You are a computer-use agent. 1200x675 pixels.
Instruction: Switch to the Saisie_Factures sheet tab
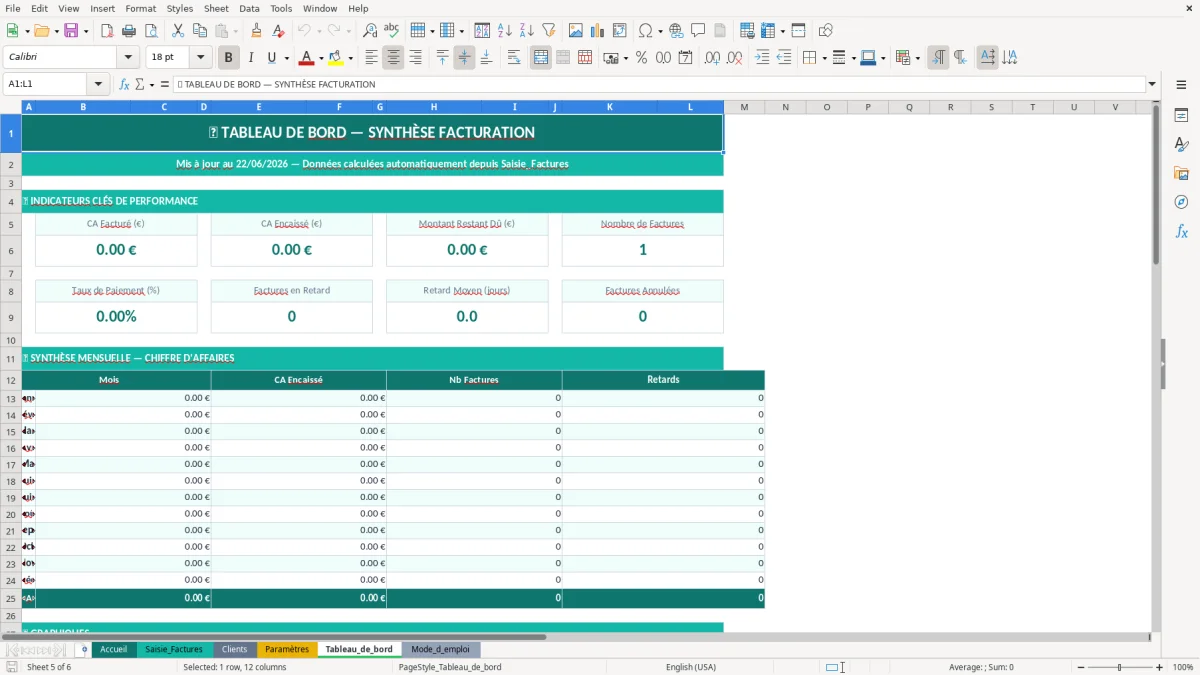click(x=174, y=649)
